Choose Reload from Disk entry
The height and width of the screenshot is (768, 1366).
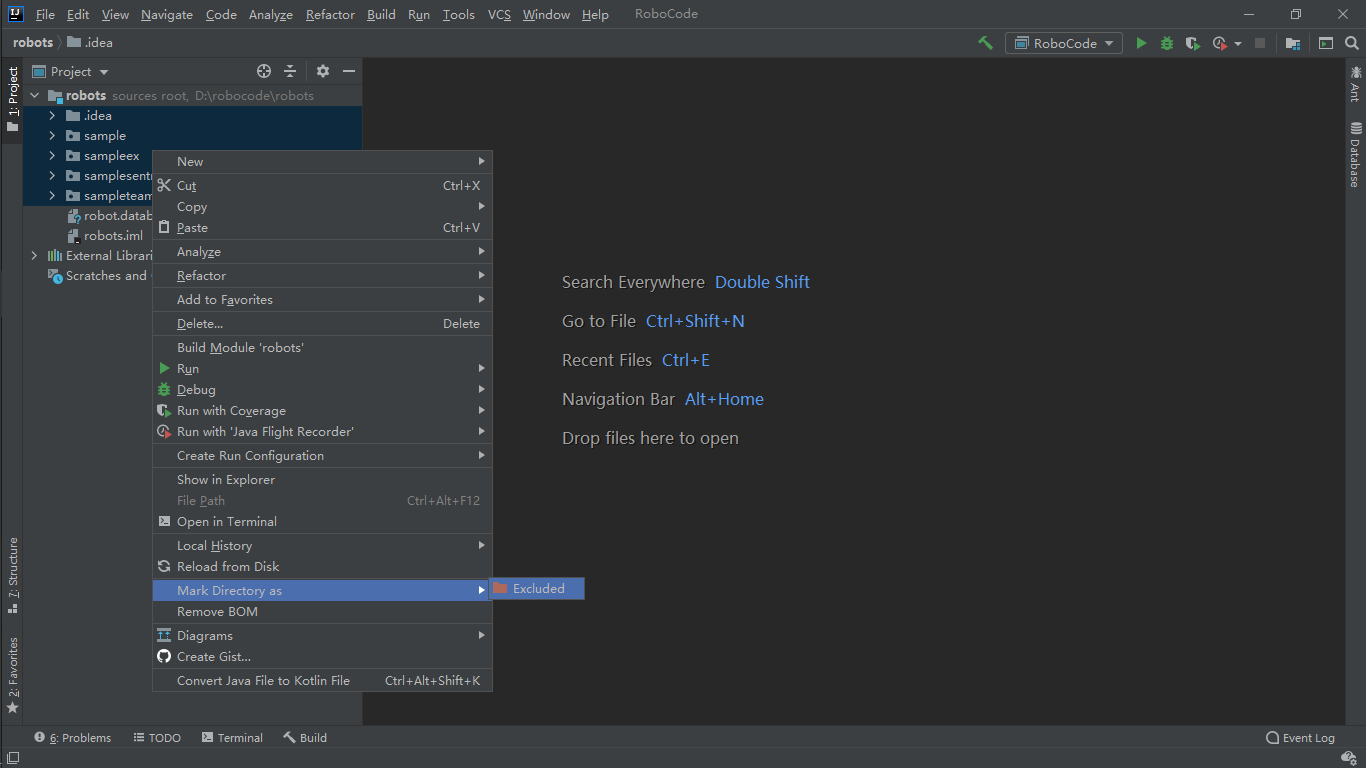point(321,566)
